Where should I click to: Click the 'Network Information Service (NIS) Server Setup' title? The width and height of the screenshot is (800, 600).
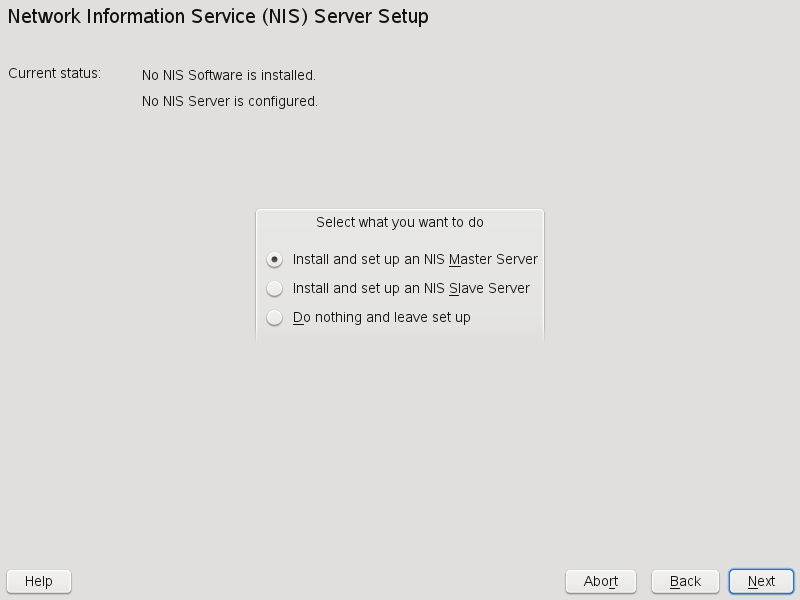(218, 17)
